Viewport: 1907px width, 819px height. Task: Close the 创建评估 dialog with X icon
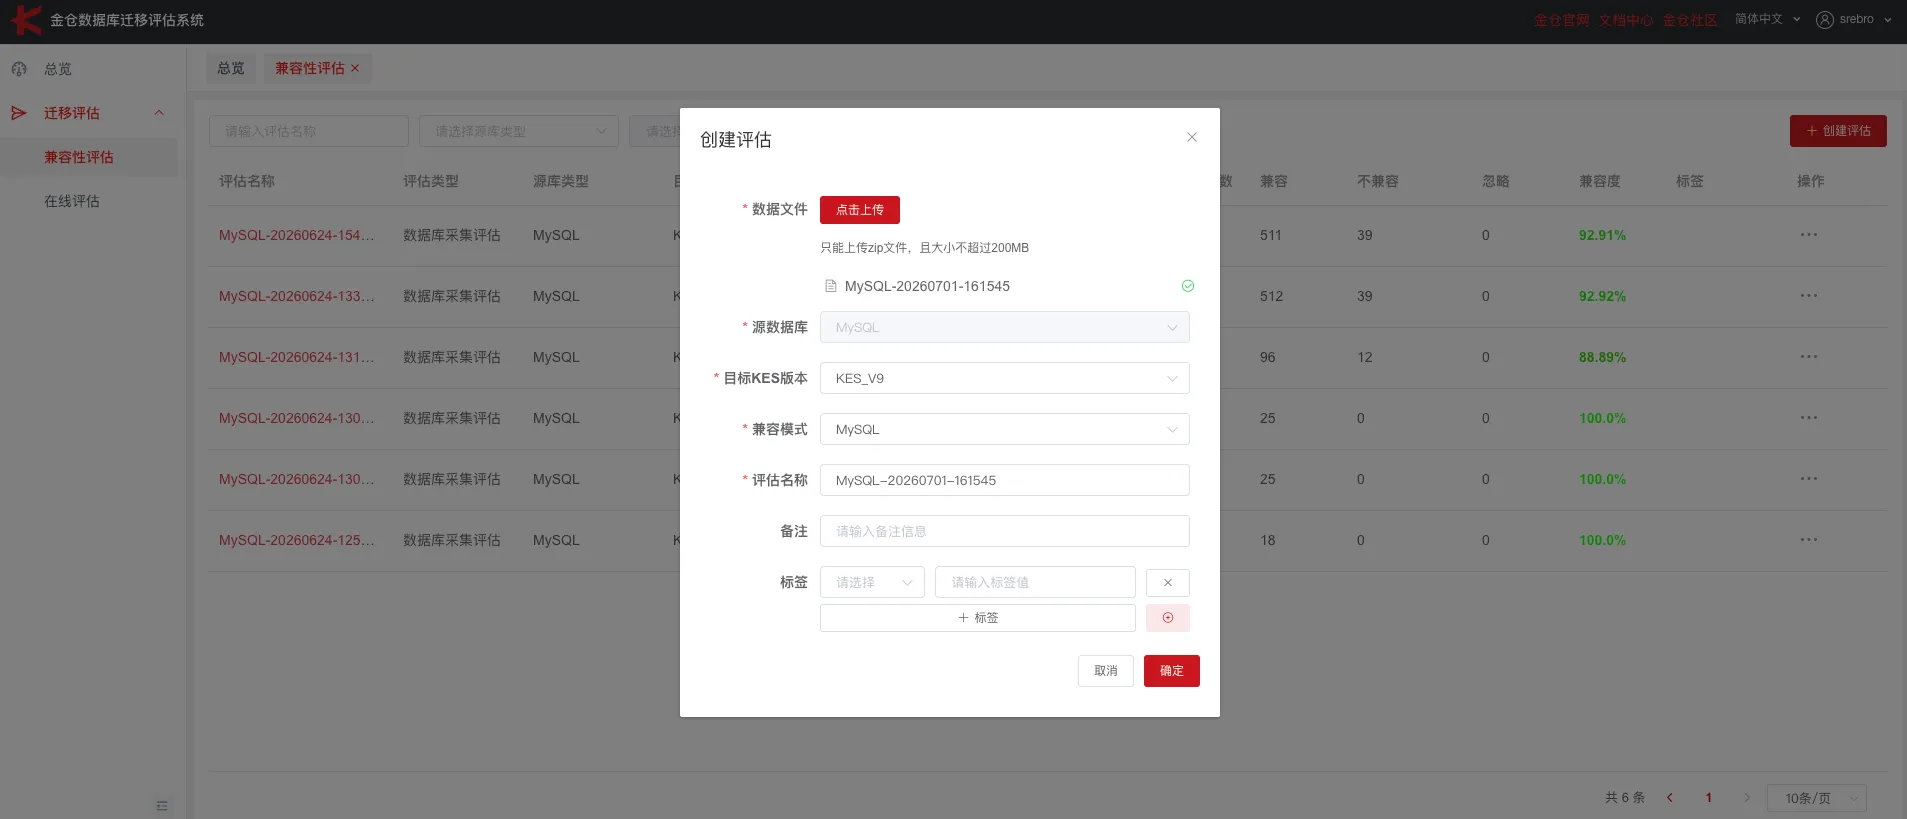1191,137
